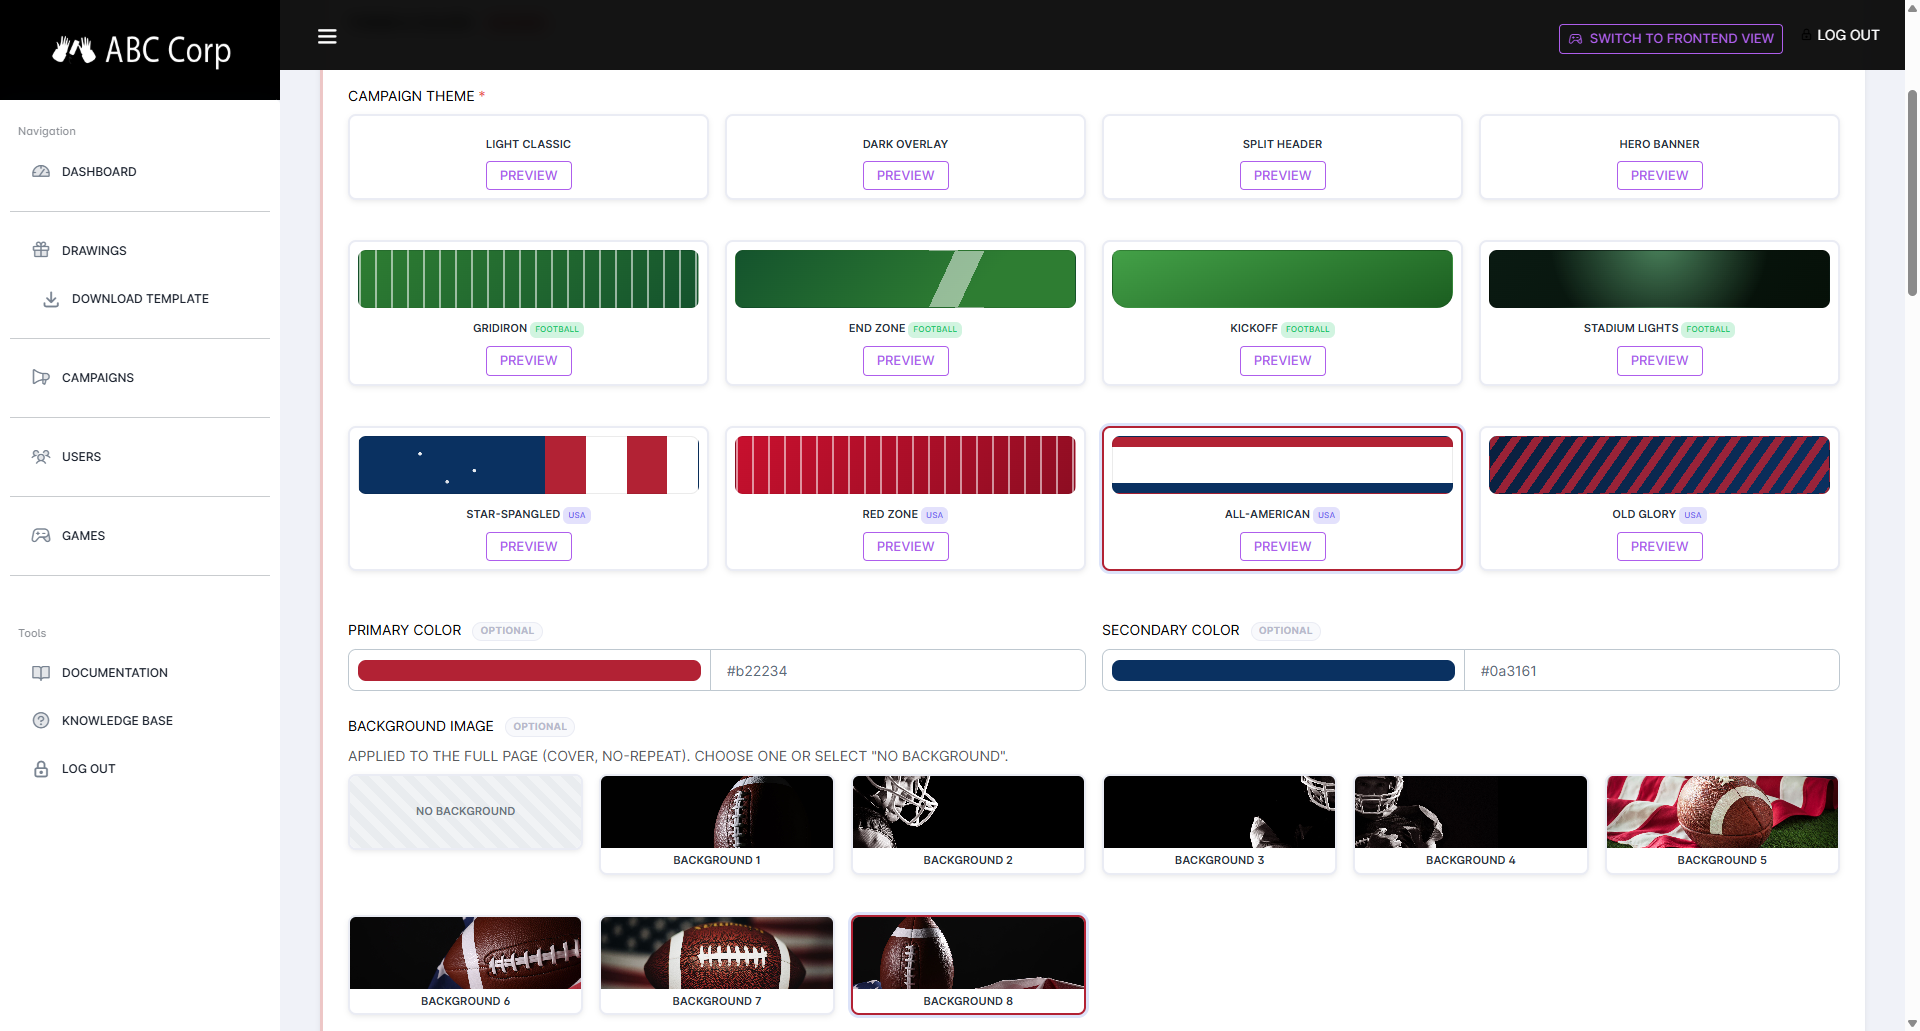Go to Download Template
Image resolution: width=1920 pixels, height=1031 pixels.
pos(140,299)
